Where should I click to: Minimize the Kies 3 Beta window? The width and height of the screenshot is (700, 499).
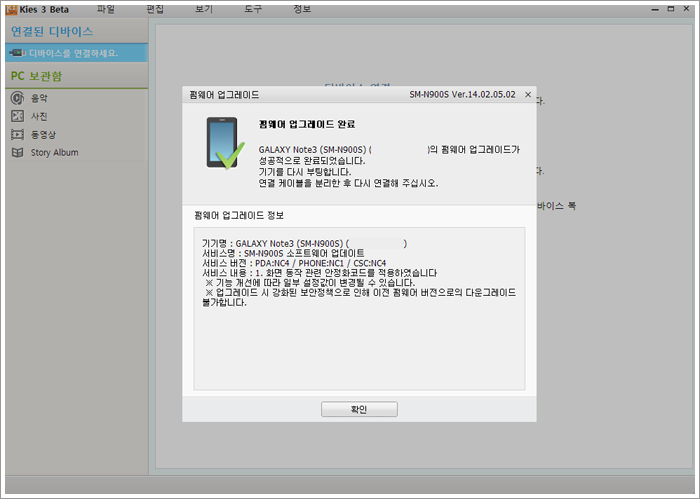[x=655, y=9]
